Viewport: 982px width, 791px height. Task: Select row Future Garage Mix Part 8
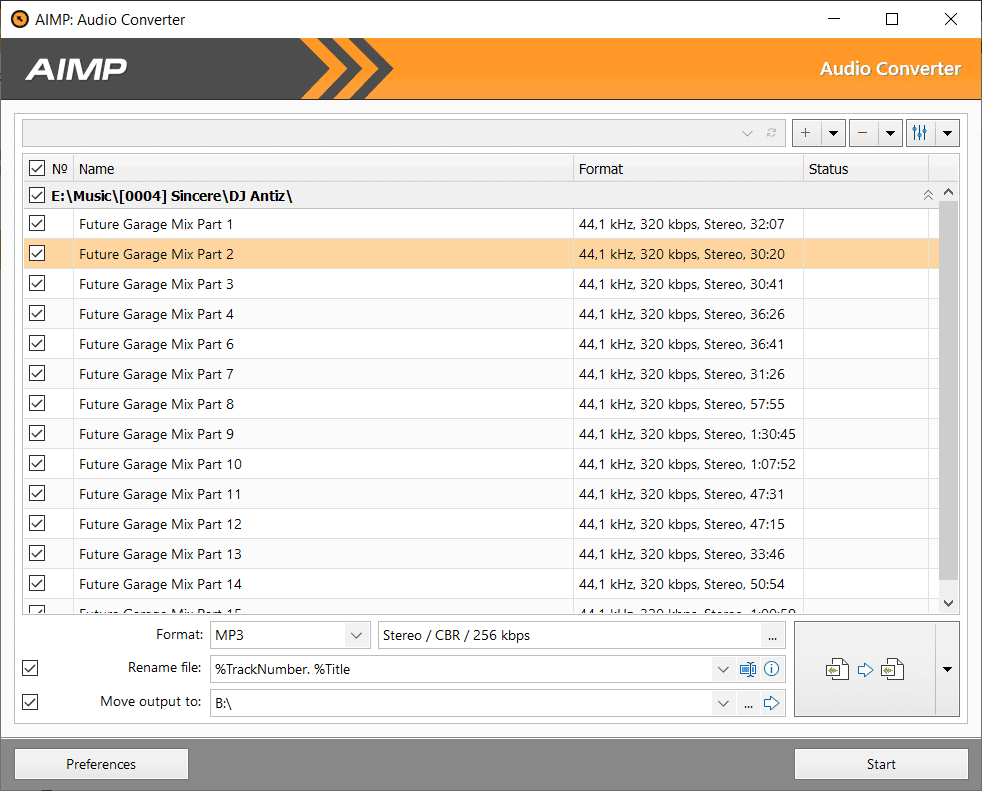(481, 404)
